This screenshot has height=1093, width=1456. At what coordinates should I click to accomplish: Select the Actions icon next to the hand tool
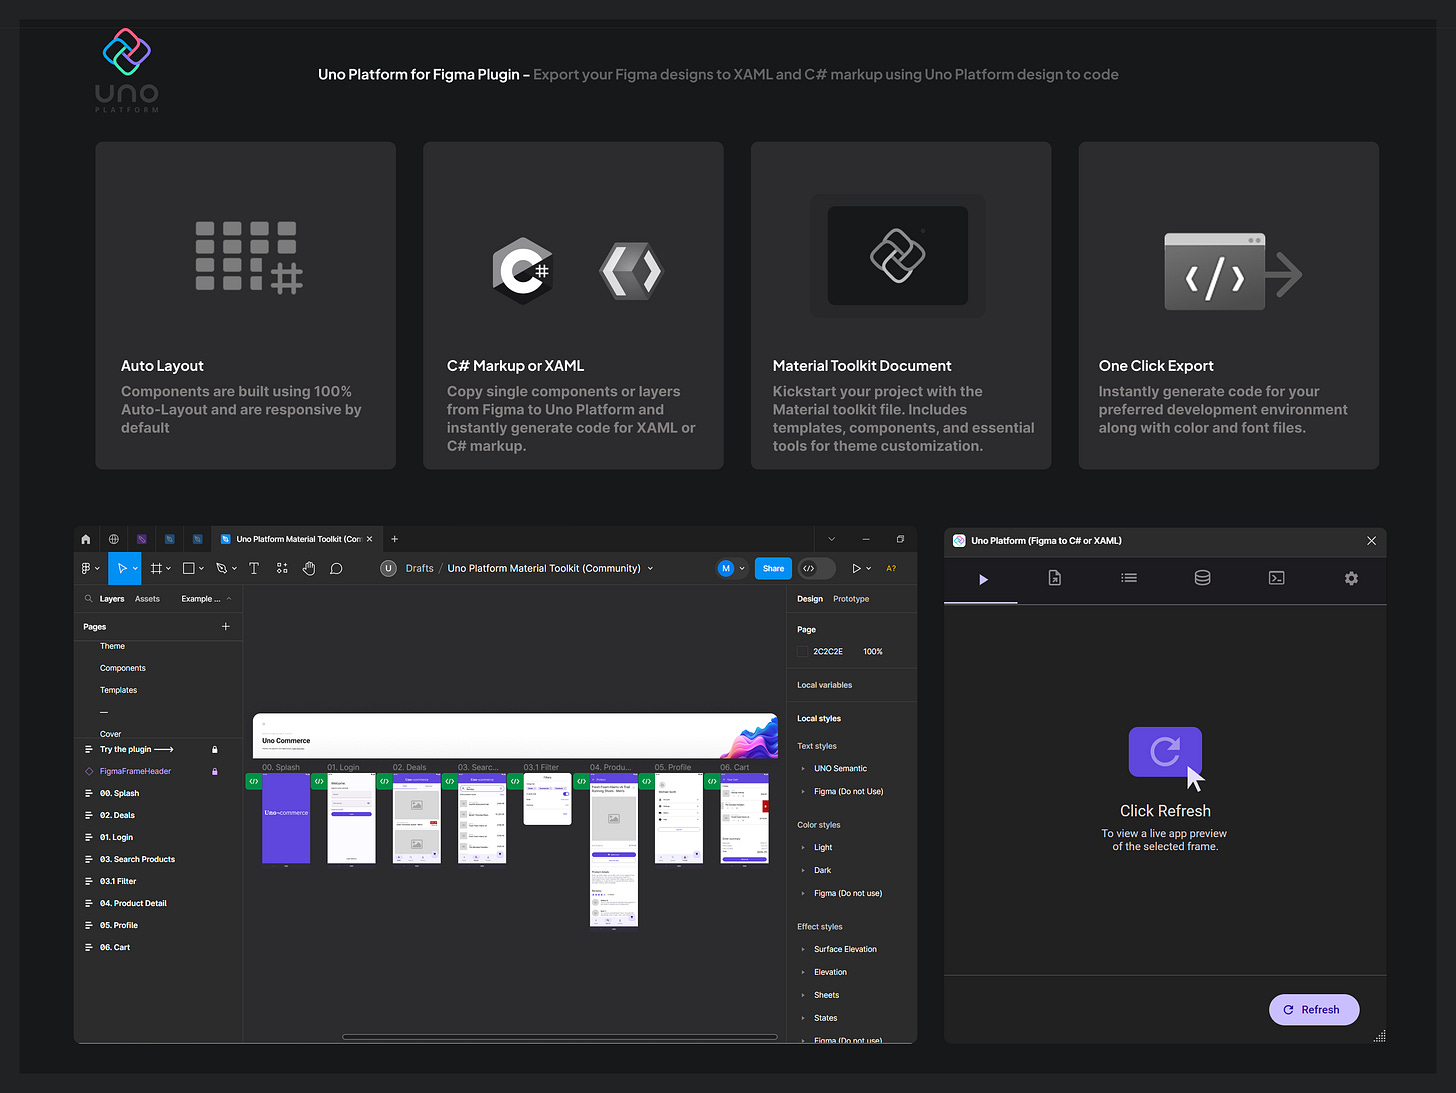(x=282, y=568)
